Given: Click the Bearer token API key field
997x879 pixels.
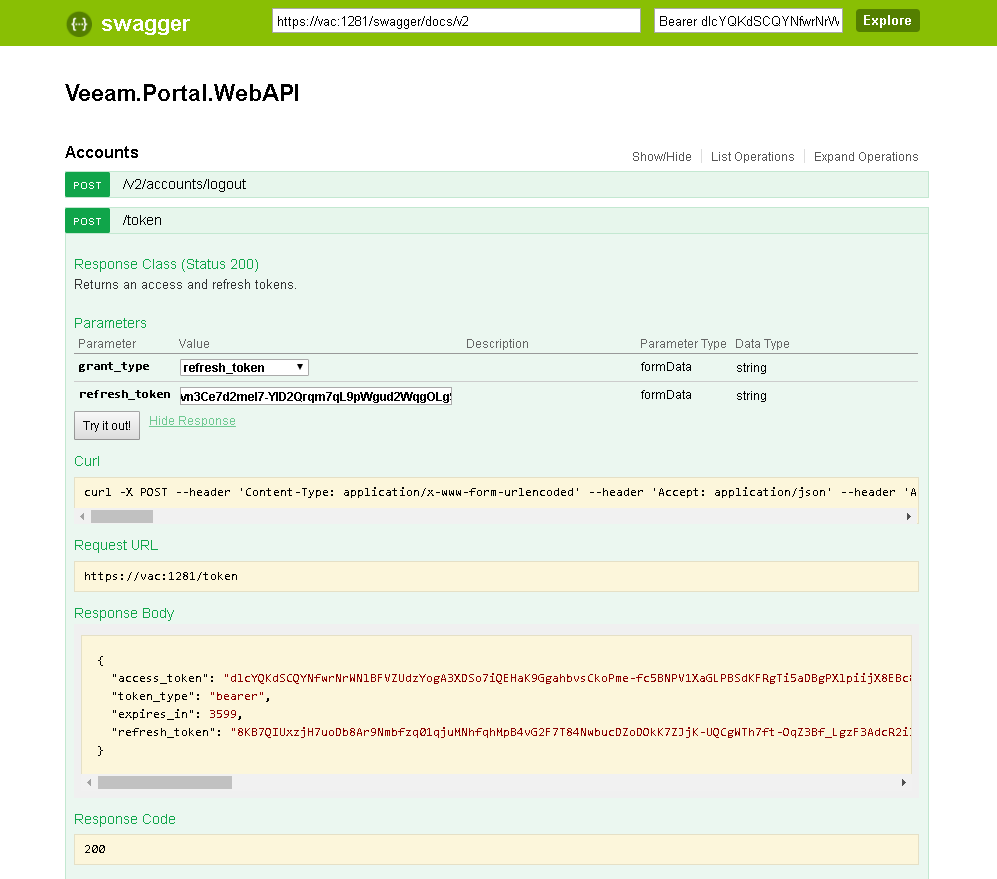Looking at the screenshot, I should pos(749,21).
